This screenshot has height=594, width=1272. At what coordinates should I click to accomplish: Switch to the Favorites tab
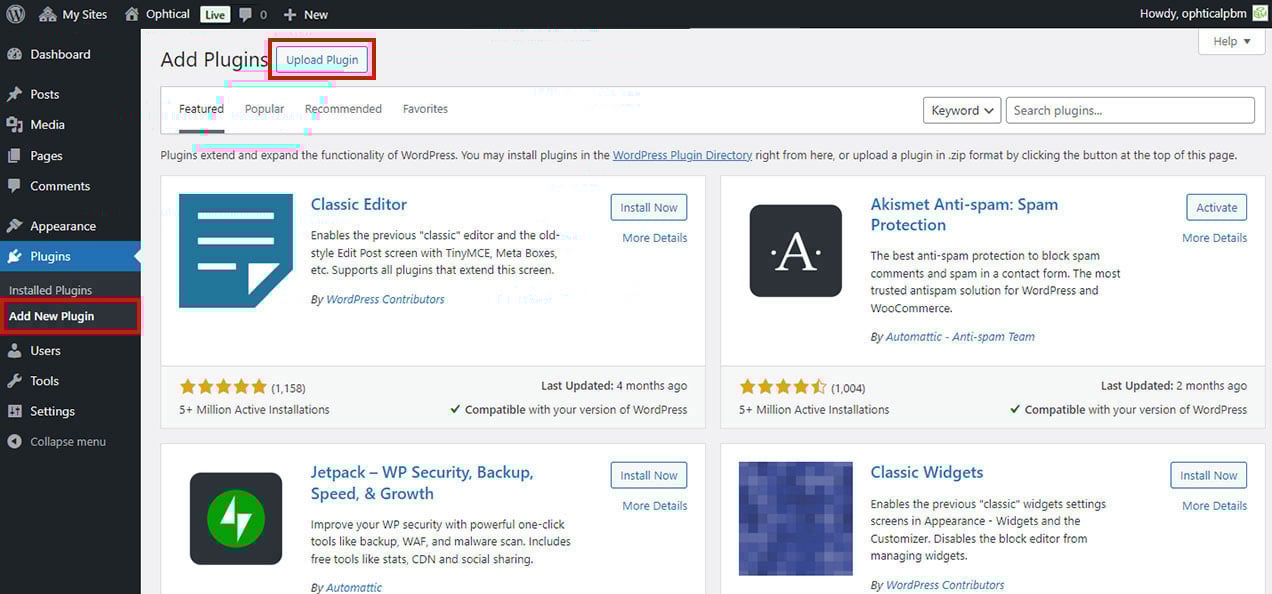coord(425,109)
